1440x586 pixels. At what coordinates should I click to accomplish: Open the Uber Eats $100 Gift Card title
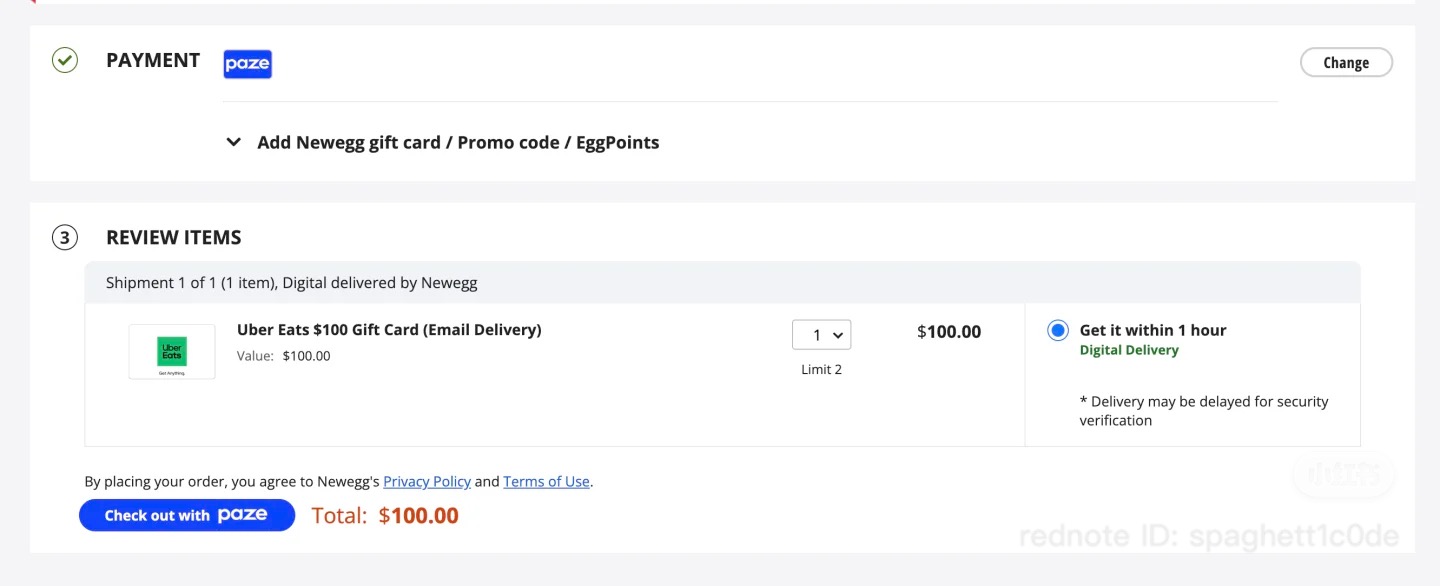389,330
